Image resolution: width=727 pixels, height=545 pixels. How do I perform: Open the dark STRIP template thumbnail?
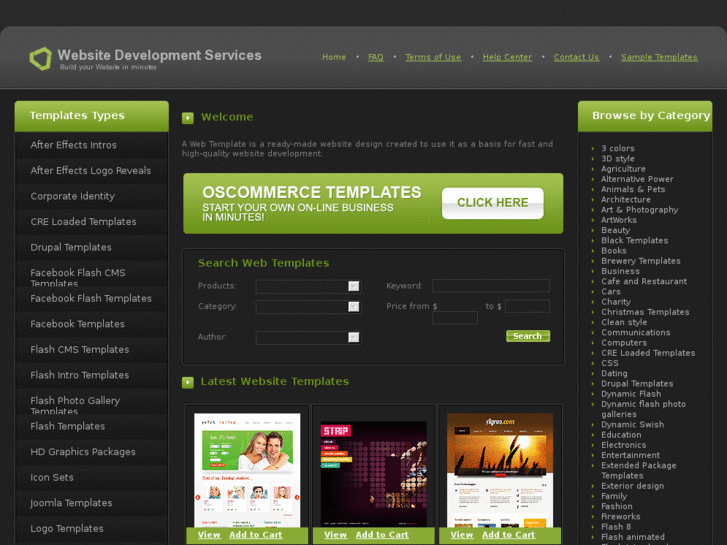pos(373,474)
